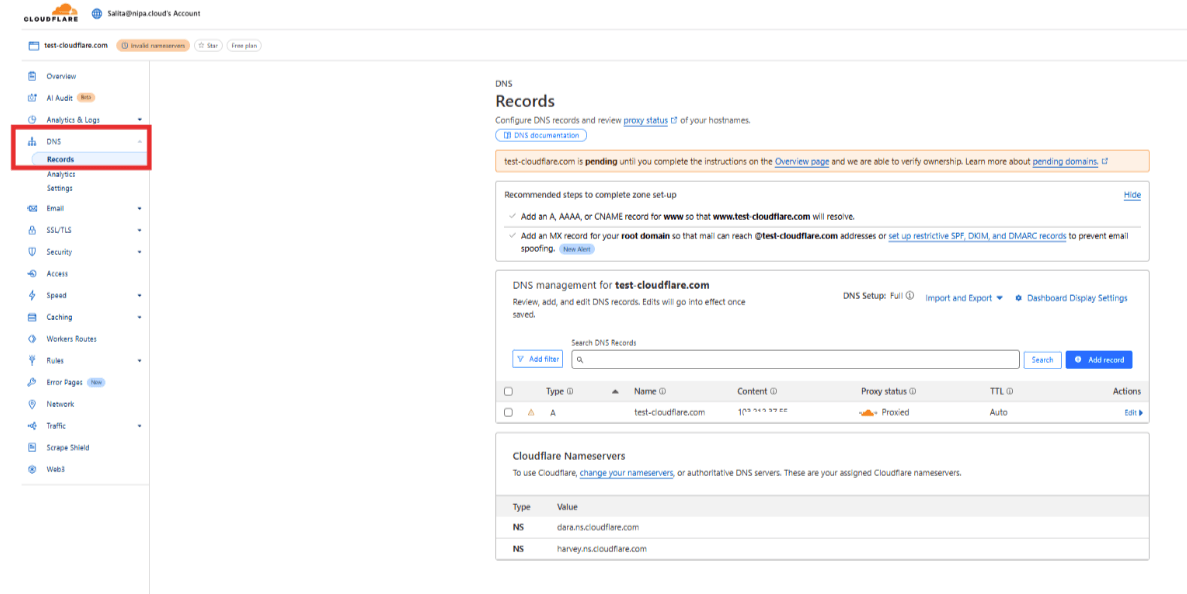
Task: Click the Caching icon in sidebar
Action: (32, 317)
